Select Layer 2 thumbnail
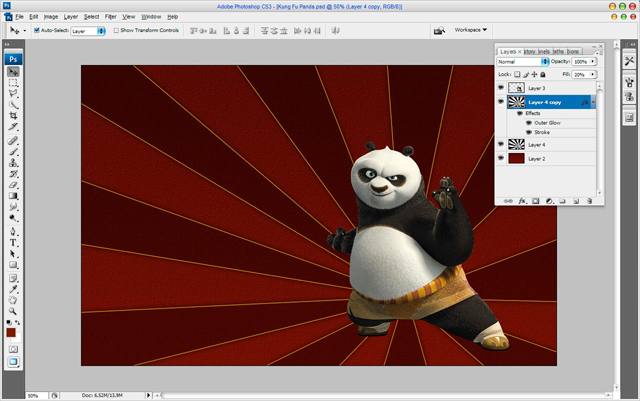 pyautogui.click(x=516, y=158)
